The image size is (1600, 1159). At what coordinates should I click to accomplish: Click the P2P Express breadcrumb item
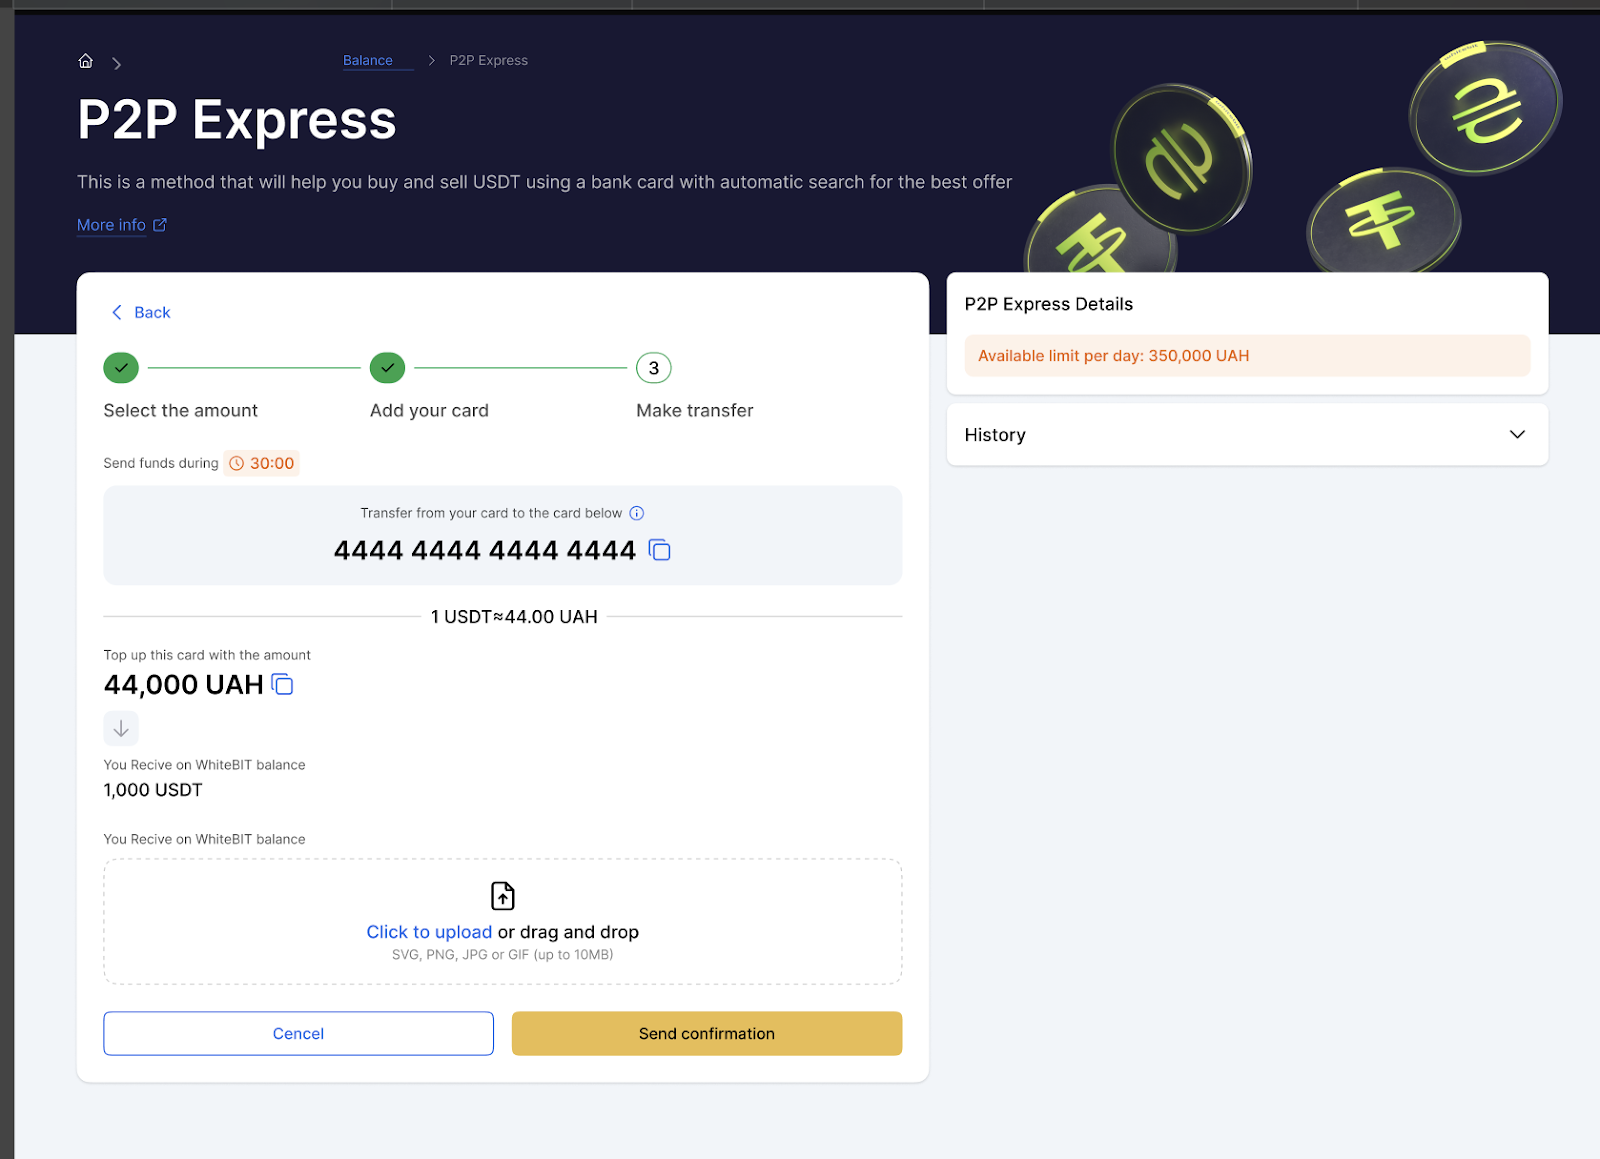tap(488, 60)
